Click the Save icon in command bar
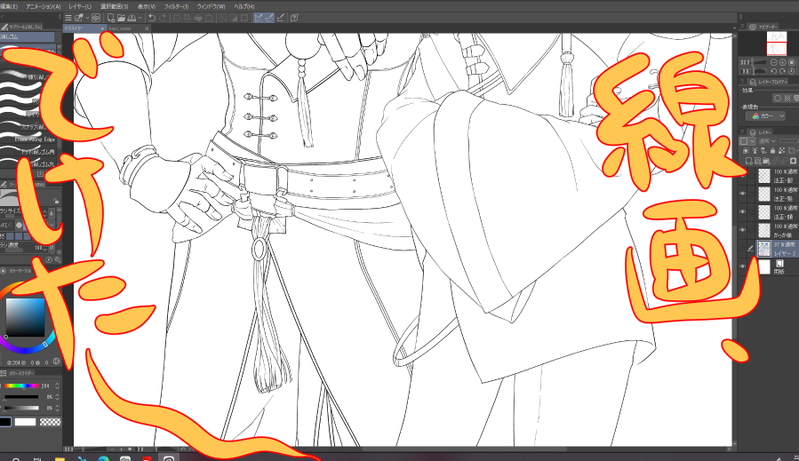 pyautogui.click(x=131, y=18)
